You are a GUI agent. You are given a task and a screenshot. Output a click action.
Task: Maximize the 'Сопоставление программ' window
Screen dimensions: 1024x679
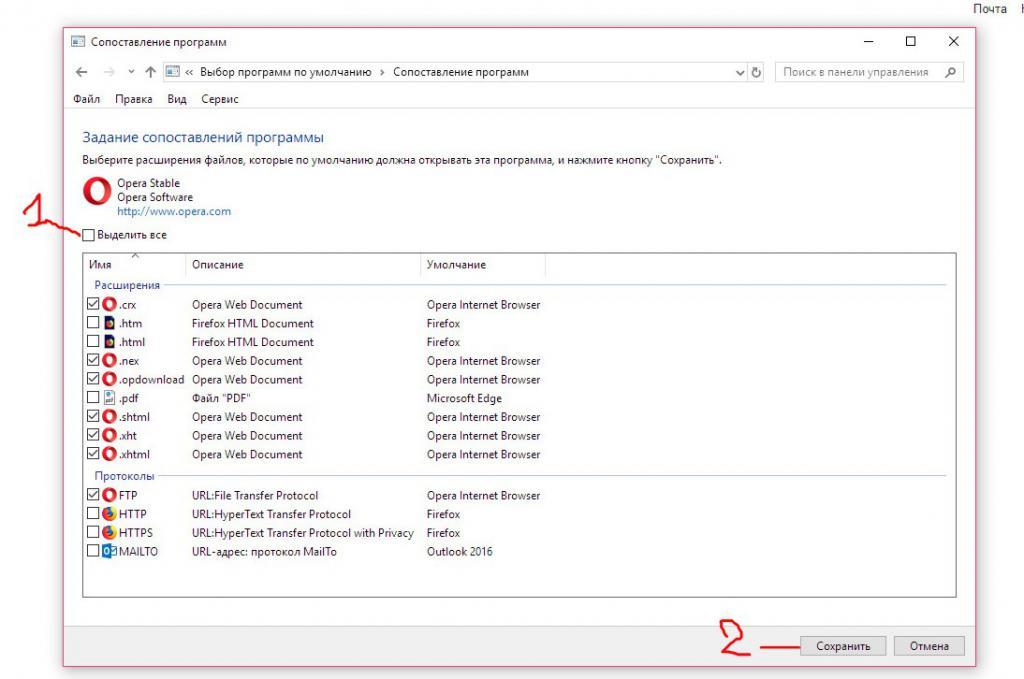pyautogui.click(x=910, y=41)
